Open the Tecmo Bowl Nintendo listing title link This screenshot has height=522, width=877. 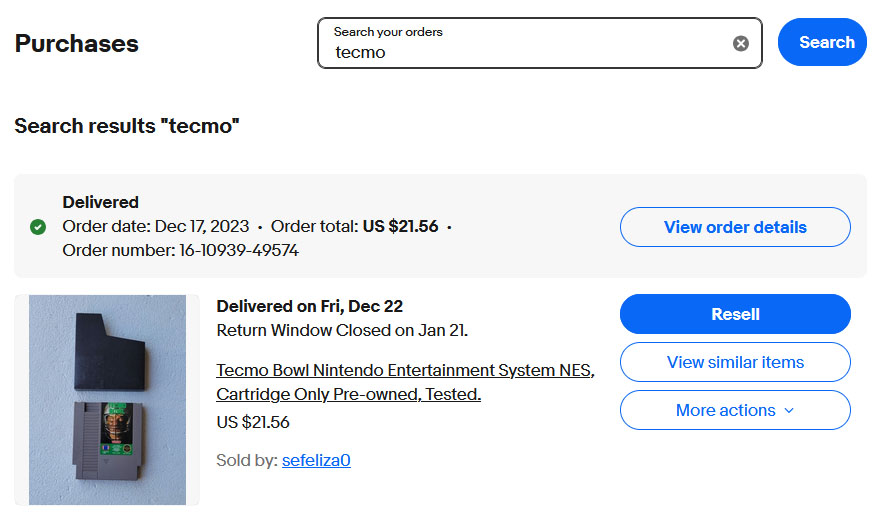pos(405,382)
